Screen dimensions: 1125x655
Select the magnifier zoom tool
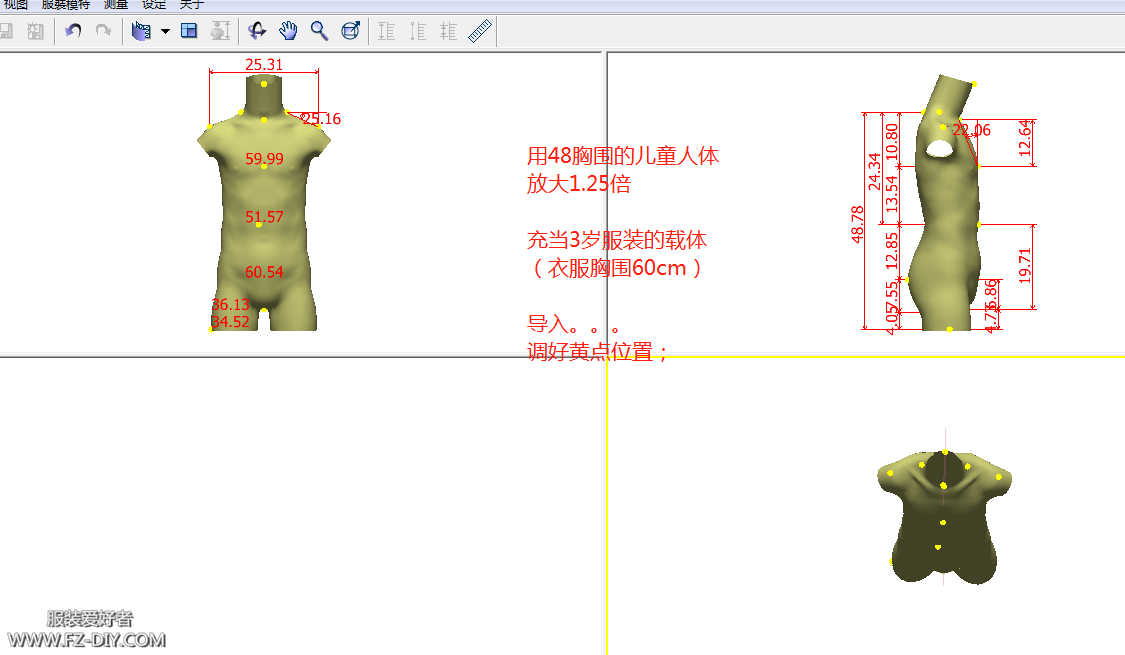point(319,31)
